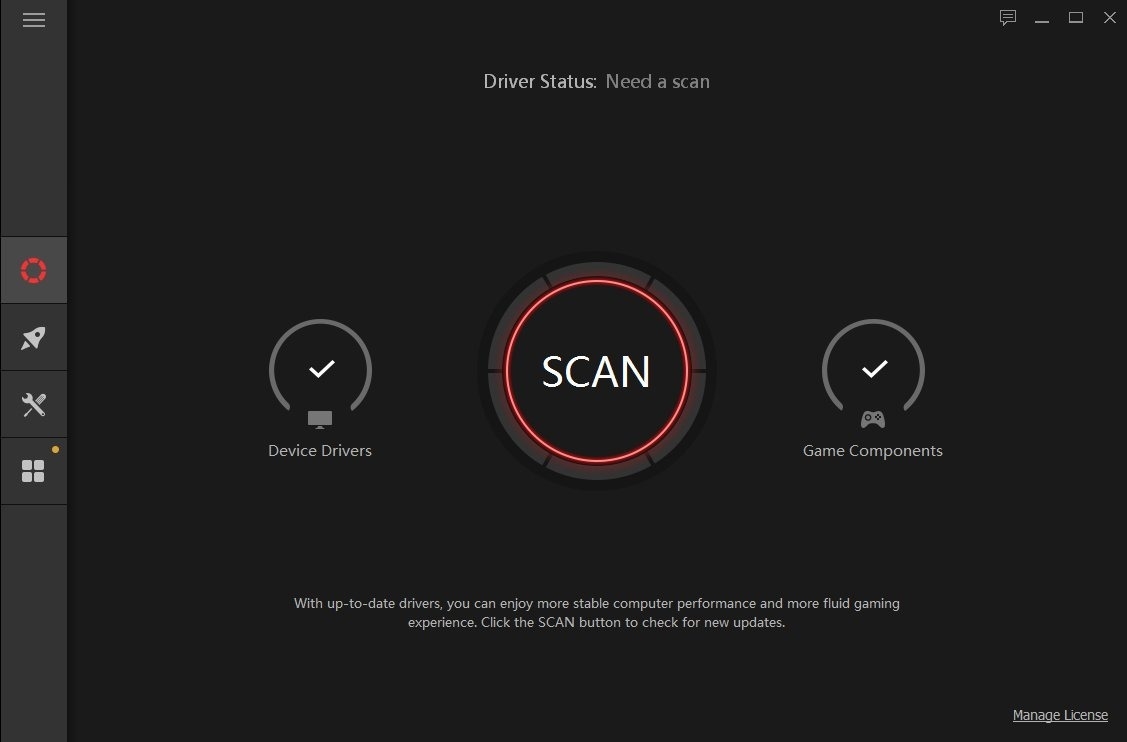Click the gamepad icon under Game Components gauge
Viewport: 1127px width, 742px height.
873,419
